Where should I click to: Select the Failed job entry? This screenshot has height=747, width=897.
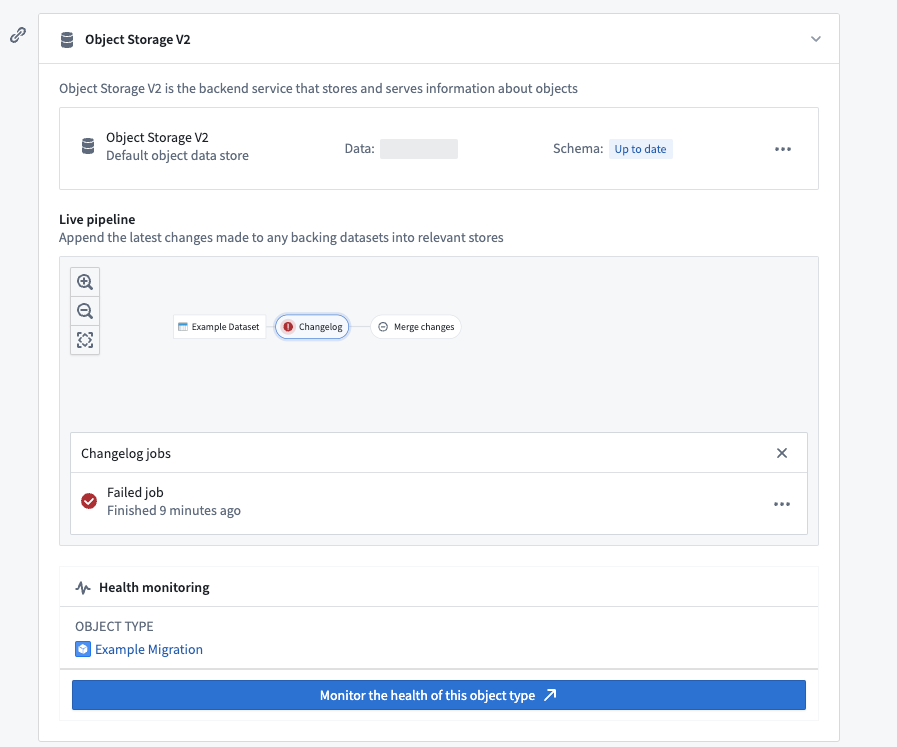pos(439,503)
